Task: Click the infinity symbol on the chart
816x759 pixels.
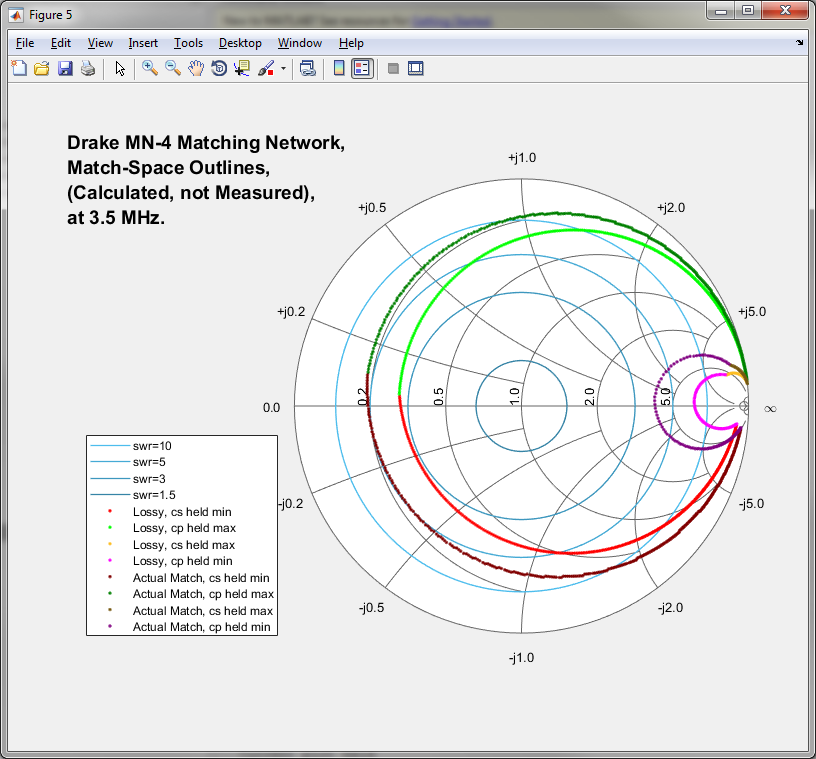Action: pos(770,409)
